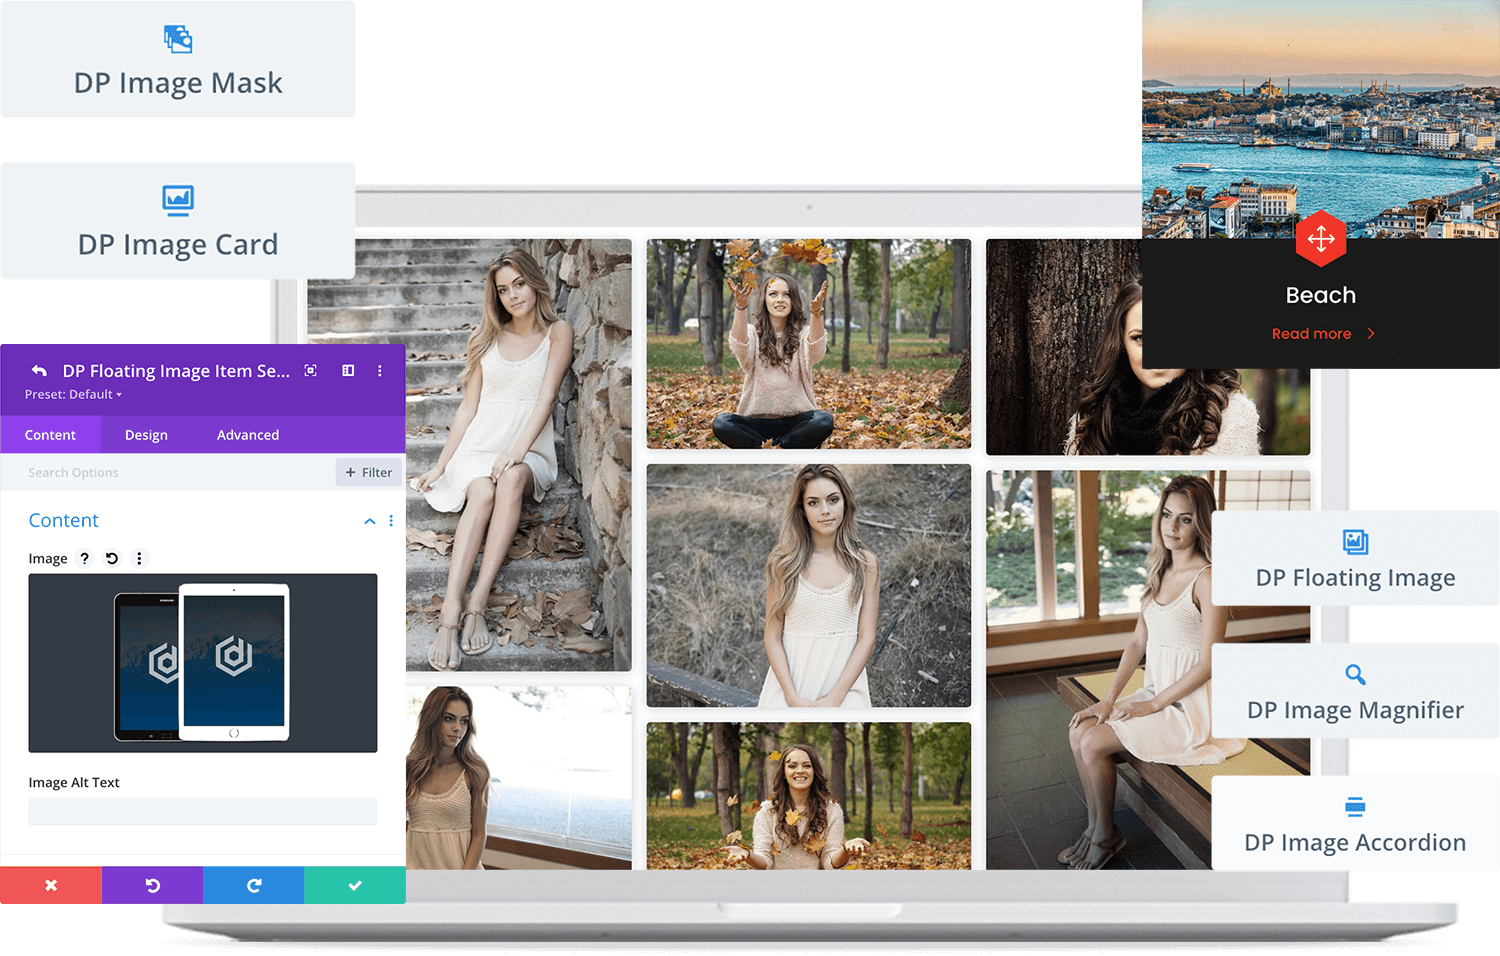Click the DP Floating Image icon

click(1355, 542)
